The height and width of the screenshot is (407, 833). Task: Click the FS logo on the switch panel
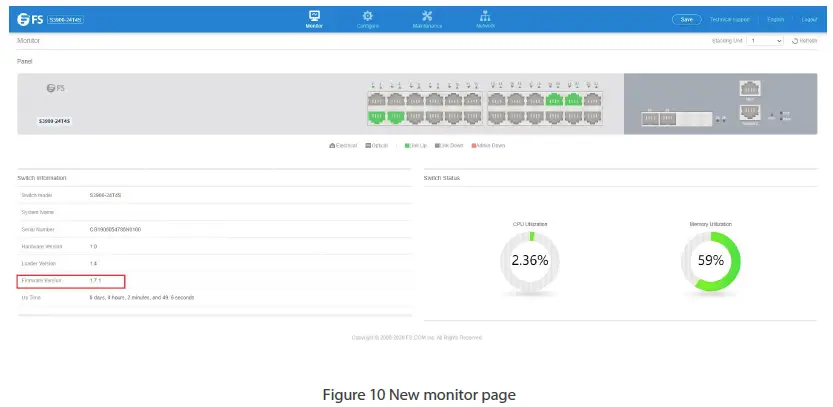tap(55, 88)
